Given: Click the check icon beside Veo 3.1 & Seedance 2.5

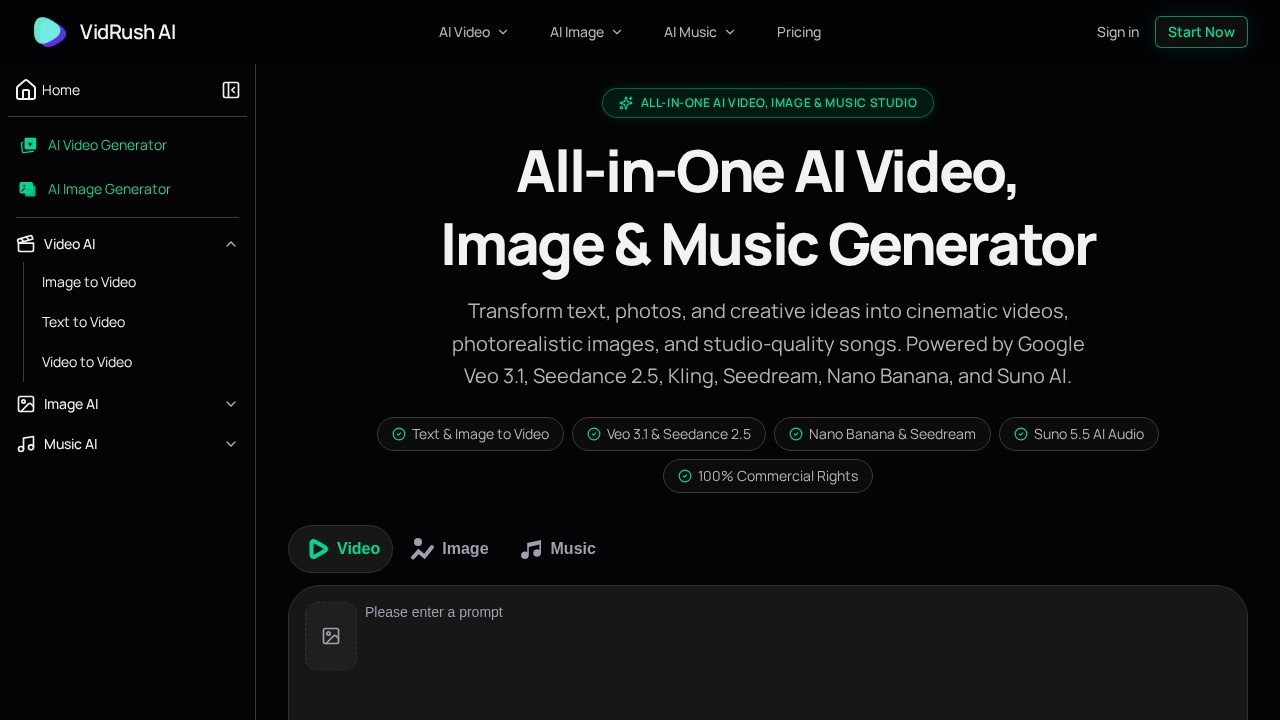Looking at the screenshot, I should (594, 434).
